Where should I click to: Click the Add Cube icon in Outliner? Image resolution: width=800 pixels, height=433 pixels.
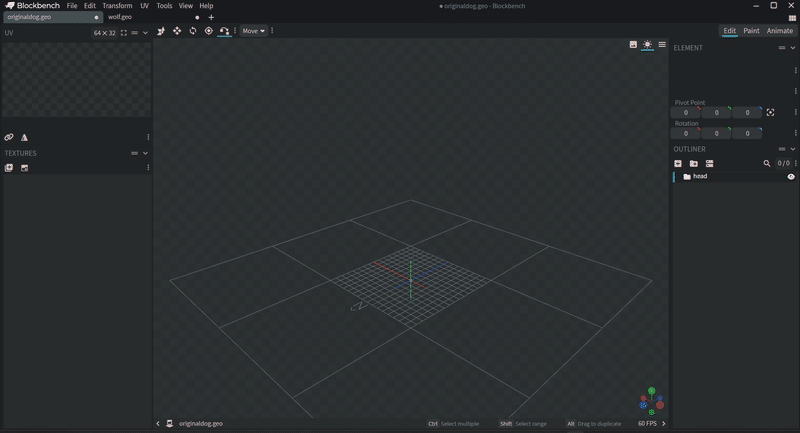pyautogui.click(x=678, y=164)
